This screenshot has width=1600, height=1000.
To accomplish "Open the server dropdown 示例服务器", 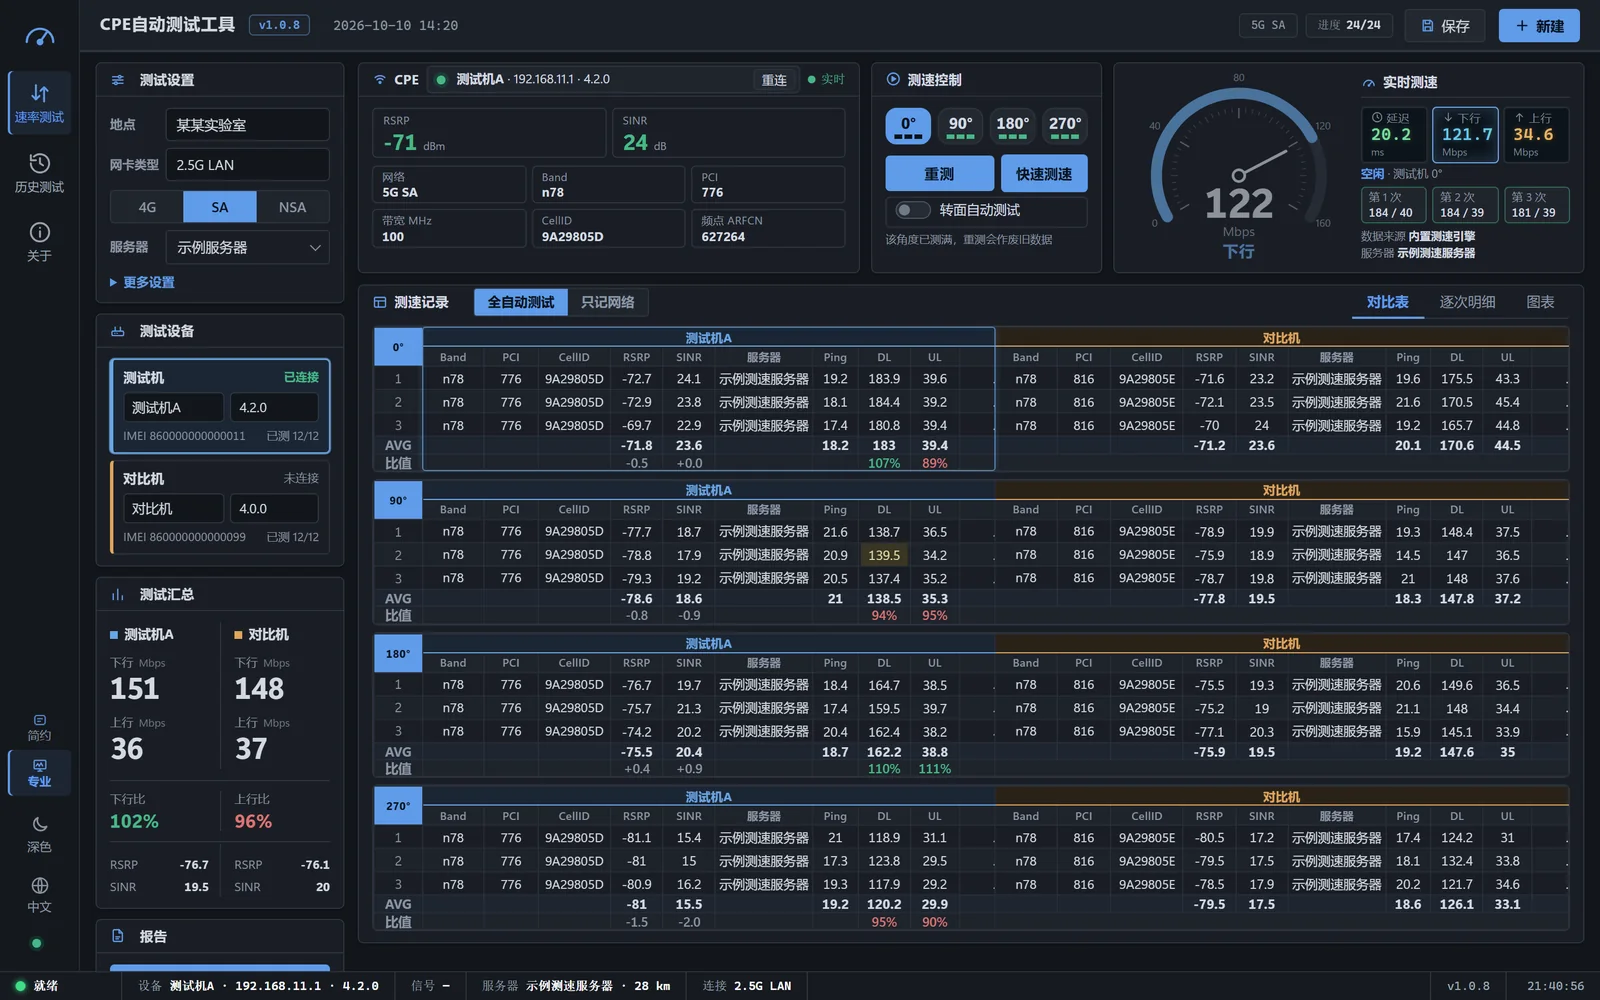I will tap(248, 247).
